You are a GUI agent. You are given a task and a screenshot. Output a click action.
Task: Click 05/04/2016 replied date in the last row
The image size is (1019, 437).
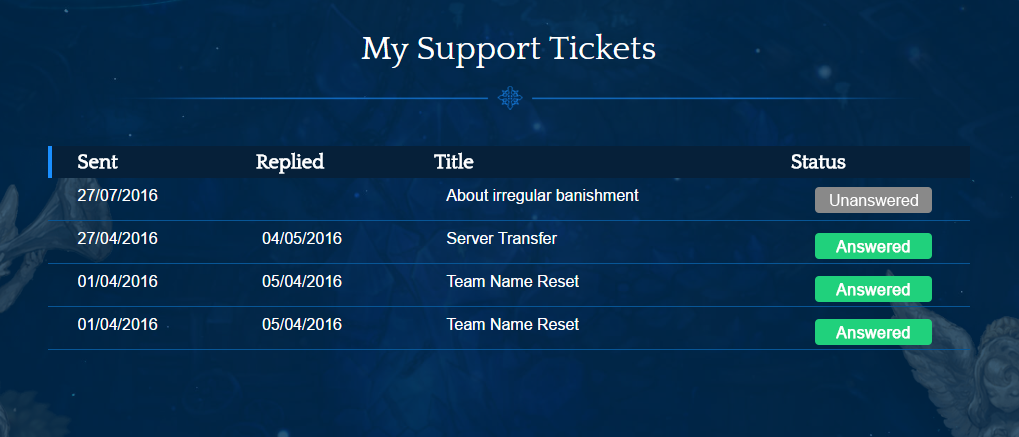(302, 325)
